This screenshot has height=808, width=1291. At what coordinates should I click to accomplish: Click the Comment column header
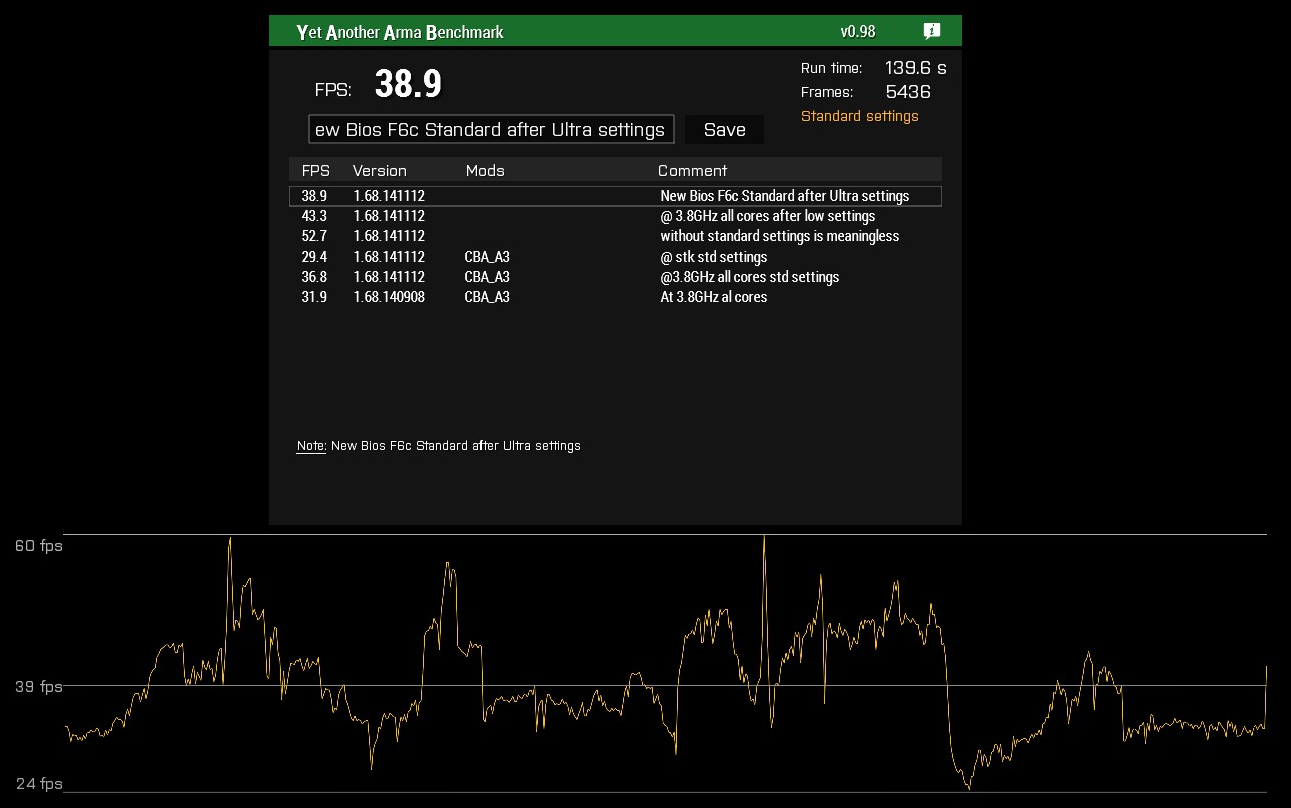(693, 171)
